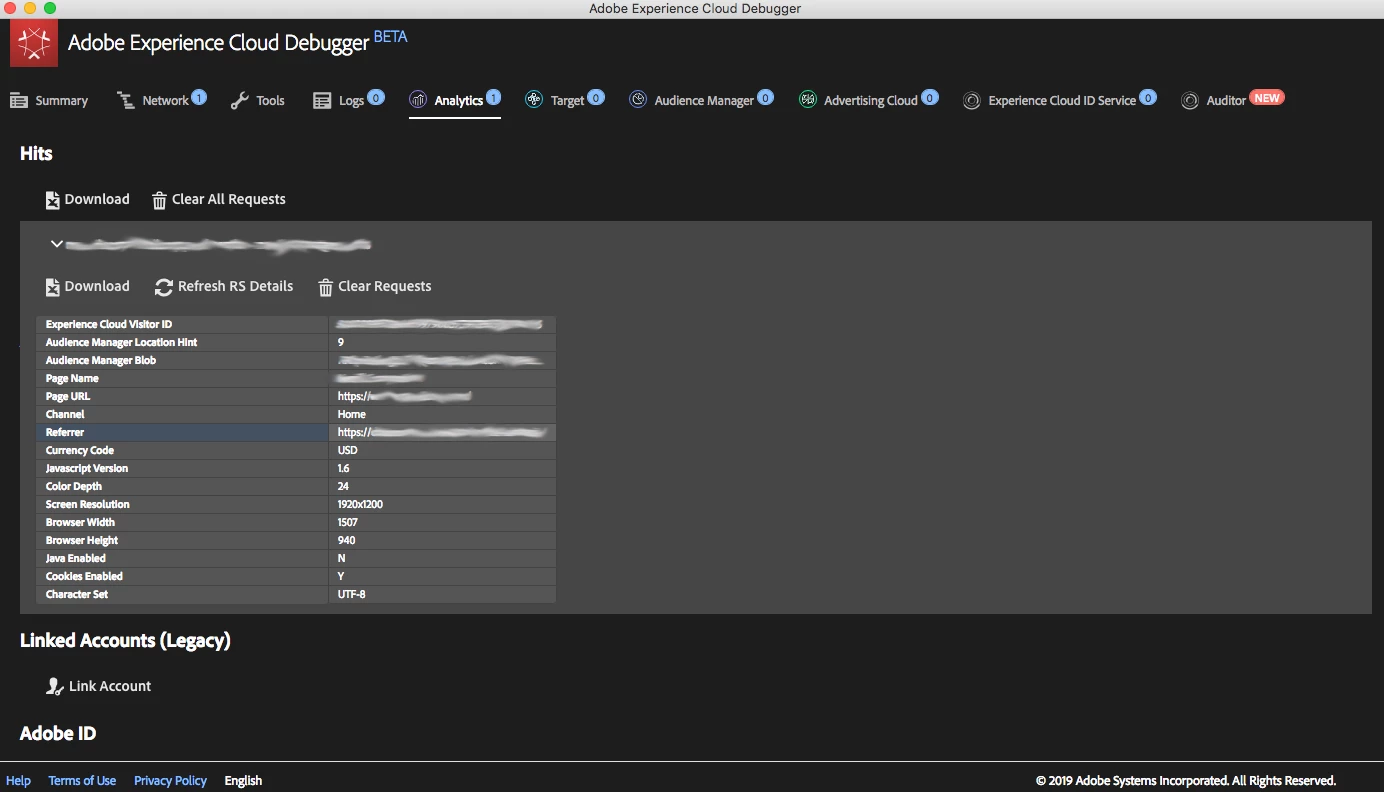Open the Tools tab

[x=258, y=101]
